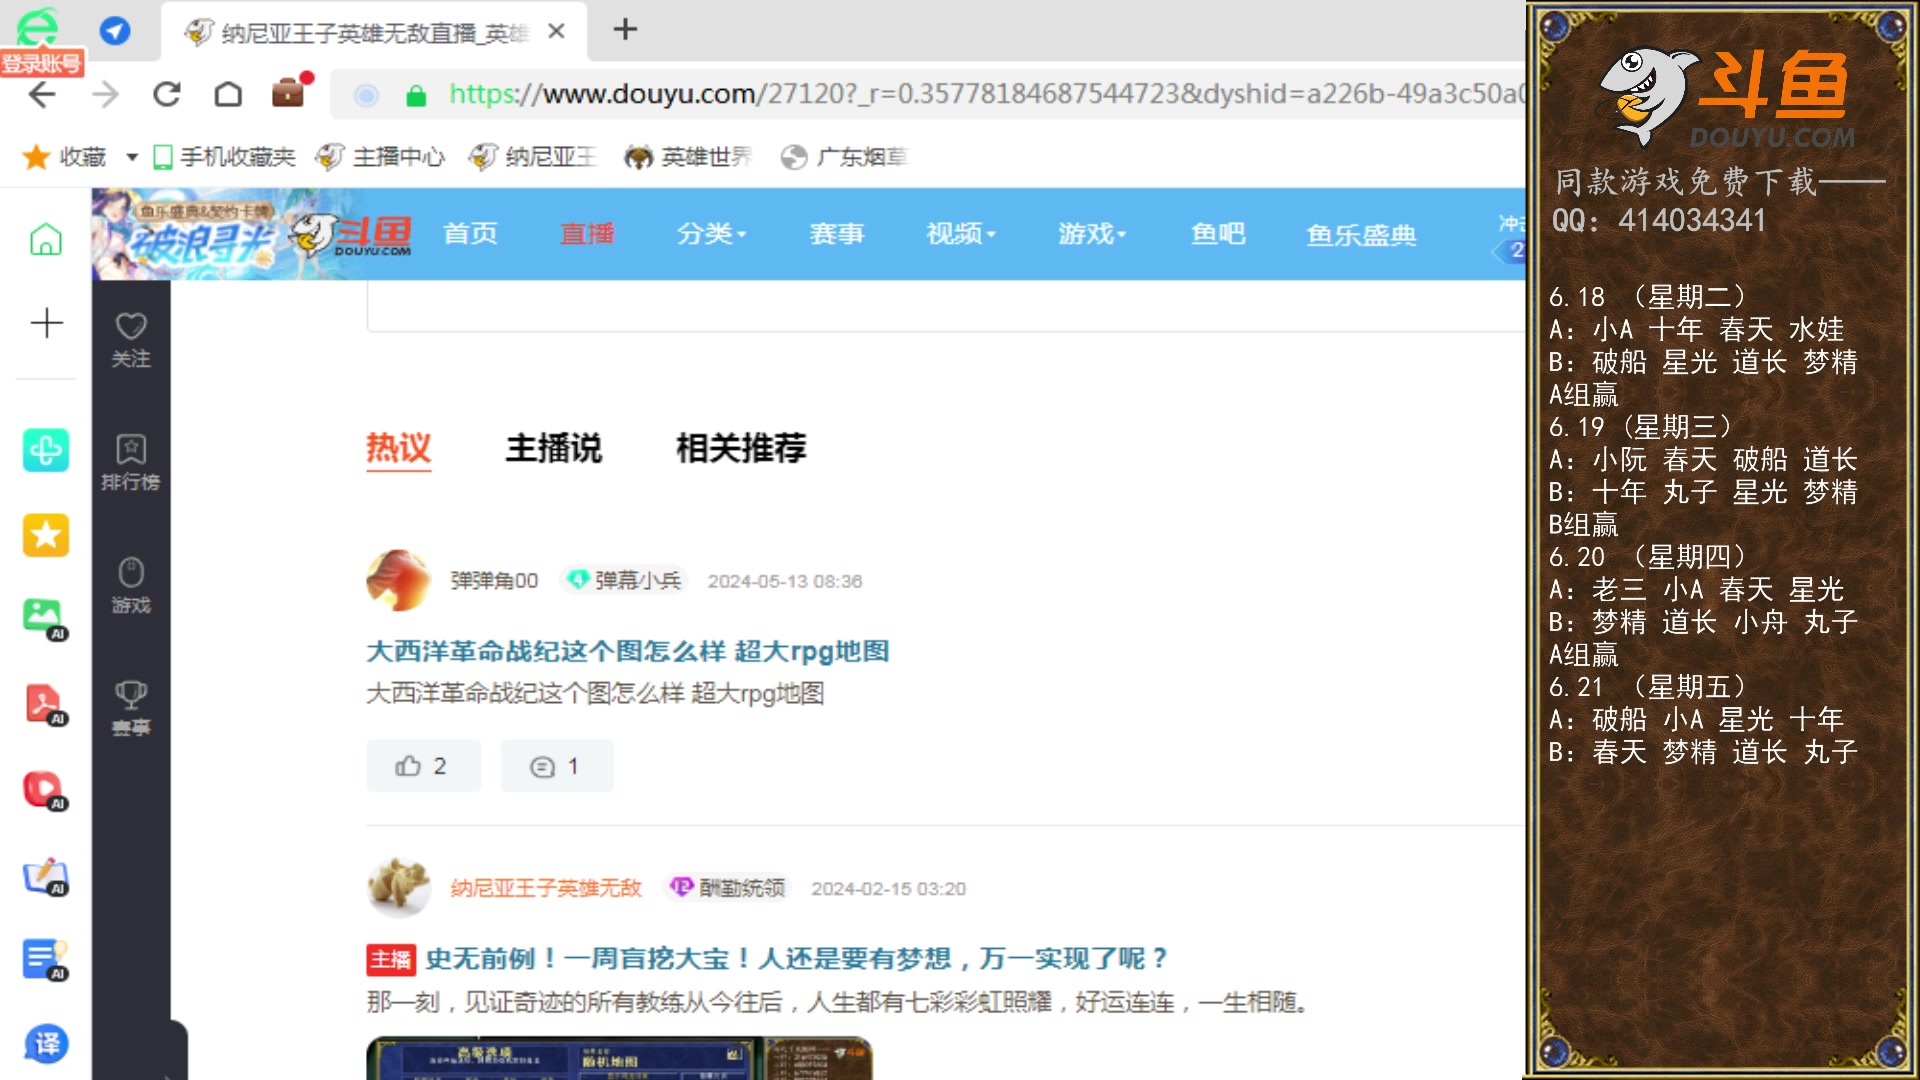This screenshot has height=1080, width=1920.
Task: Open the 纳尼亚王 bookmark
Action: [x=533, y=157]
